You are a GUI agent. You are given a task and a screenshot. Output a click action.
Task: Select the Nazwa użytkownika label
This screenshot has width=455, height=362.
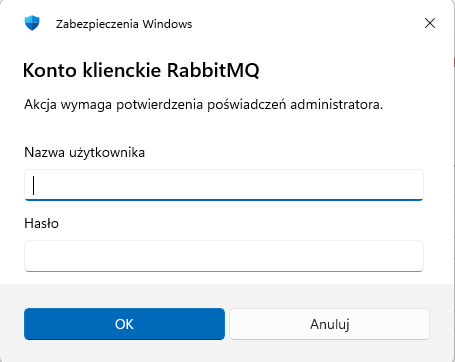[85, 152]
